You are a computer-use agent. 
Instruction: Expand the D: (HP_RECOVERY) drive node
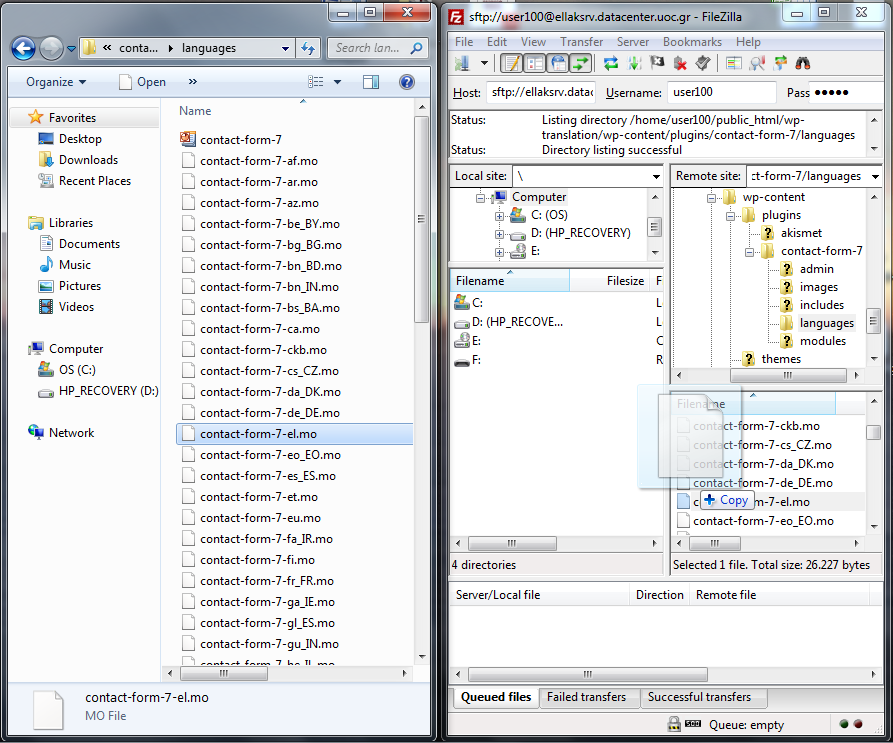(x=499, y=234)
